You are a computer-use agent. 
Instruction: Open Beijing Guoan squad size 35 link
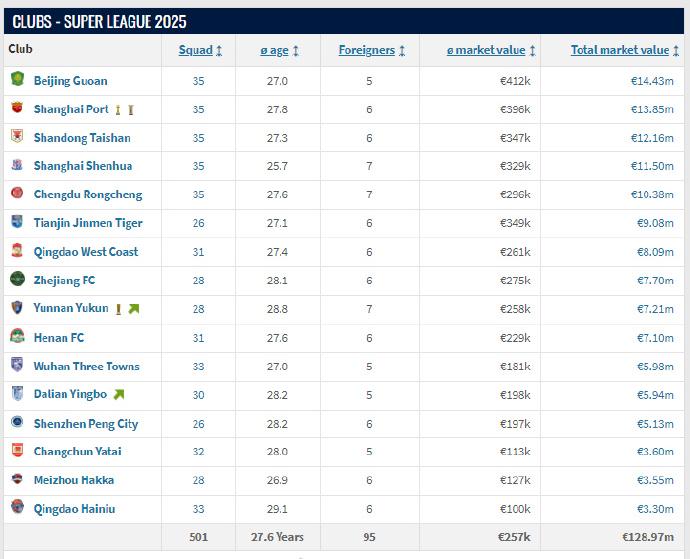tap(198, 81)
